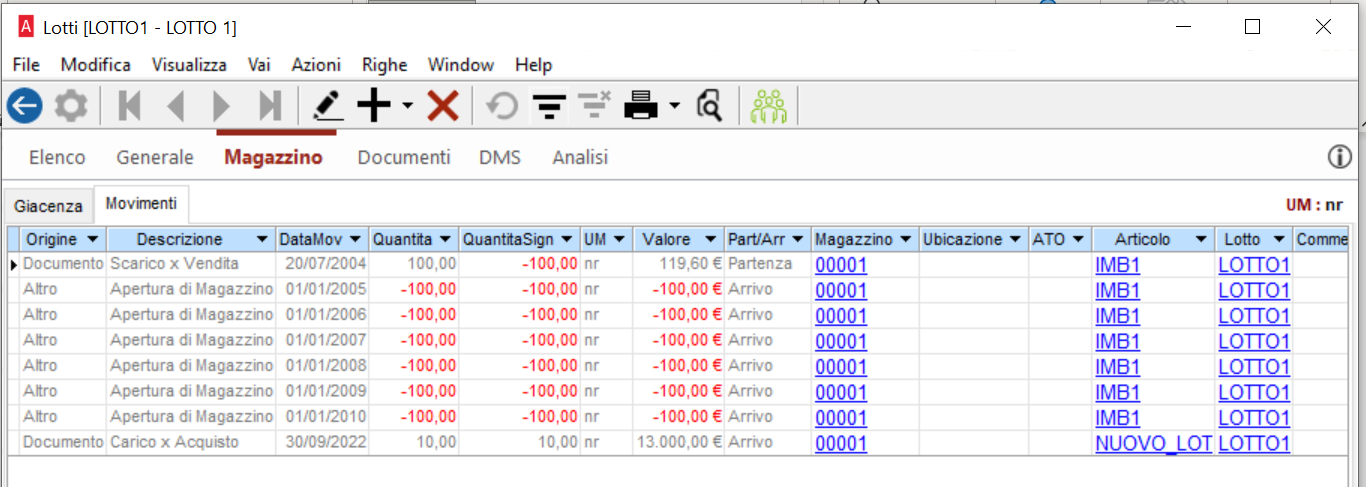Image resolution: width=1366 pixels, height=487 pixels.
Task: Open the 00001 link in first row
Action: [841, 265]
